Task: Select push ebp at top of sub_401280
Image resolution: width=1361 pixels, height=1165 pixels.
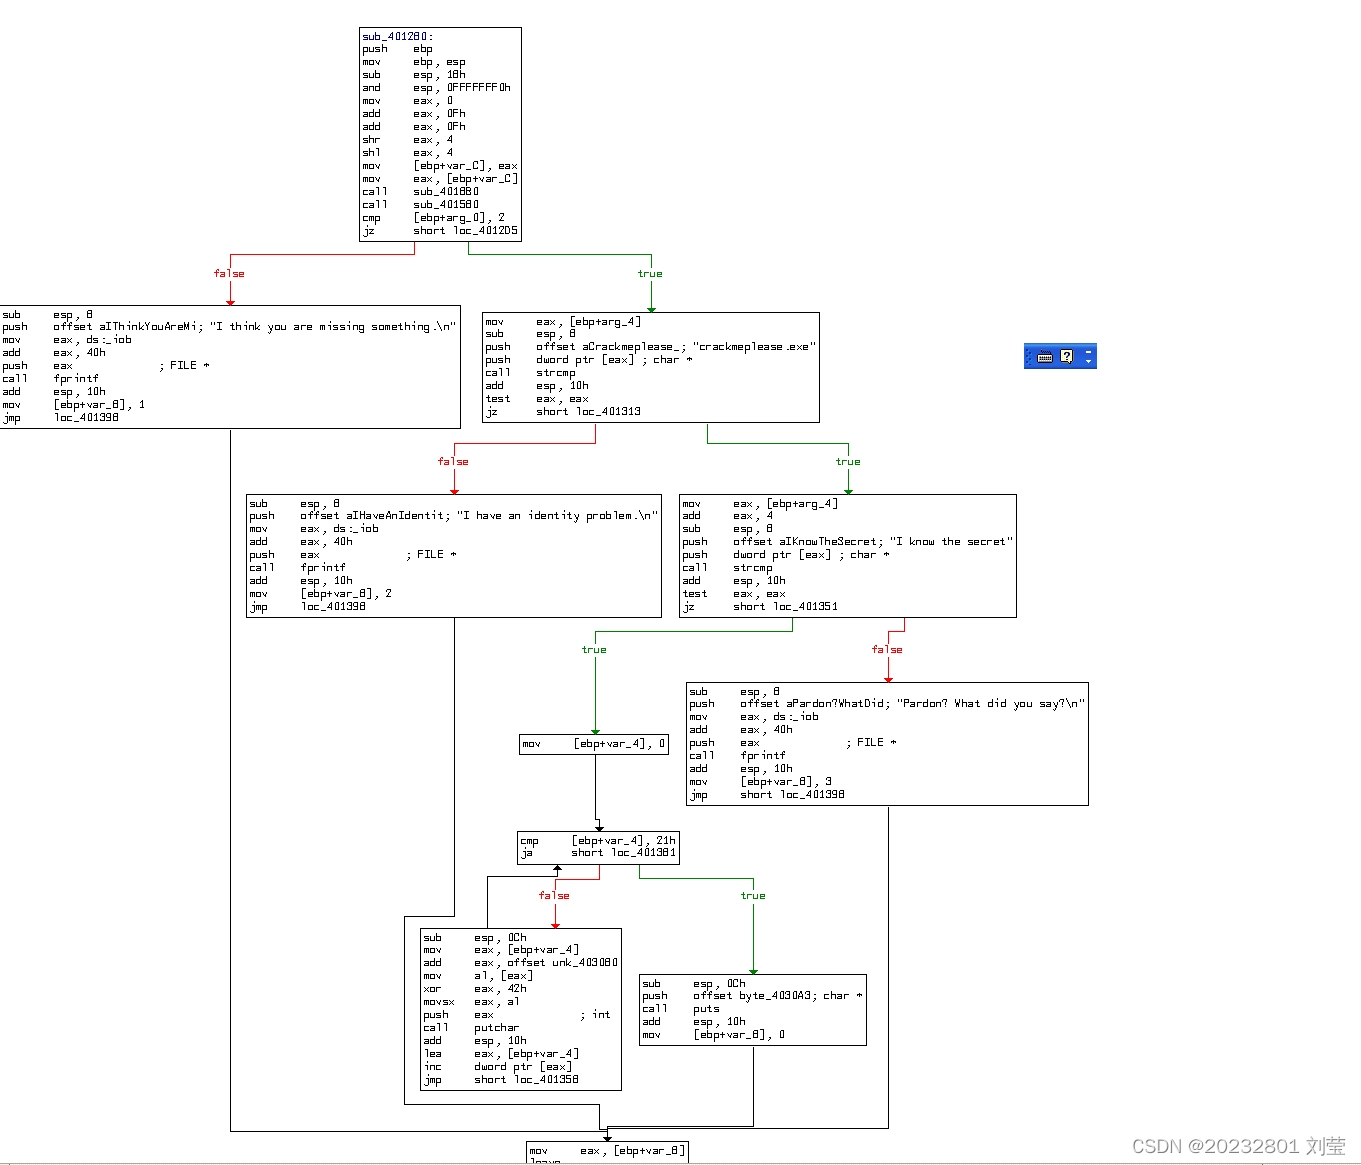Action: coord(398,48)
